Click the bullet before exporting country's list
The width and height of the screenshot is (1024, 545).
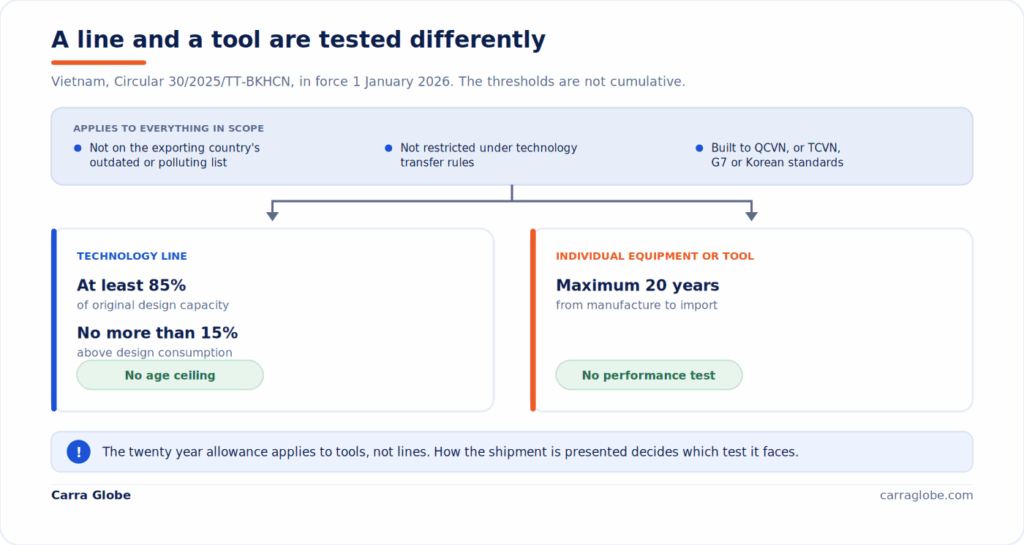tap(78, 148)
